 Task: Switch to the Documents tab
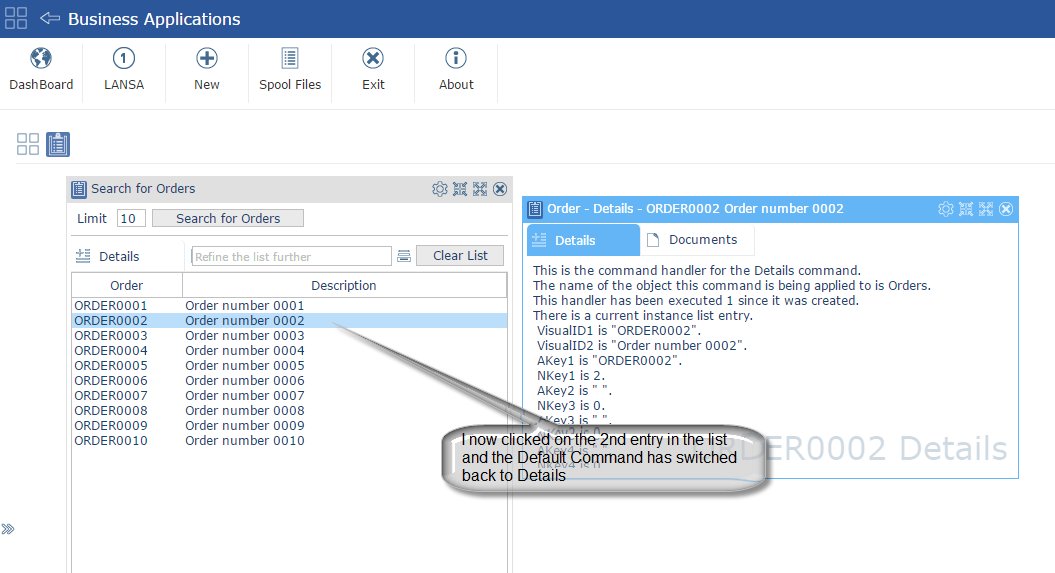pyautogui.click(x=696, y=240)
